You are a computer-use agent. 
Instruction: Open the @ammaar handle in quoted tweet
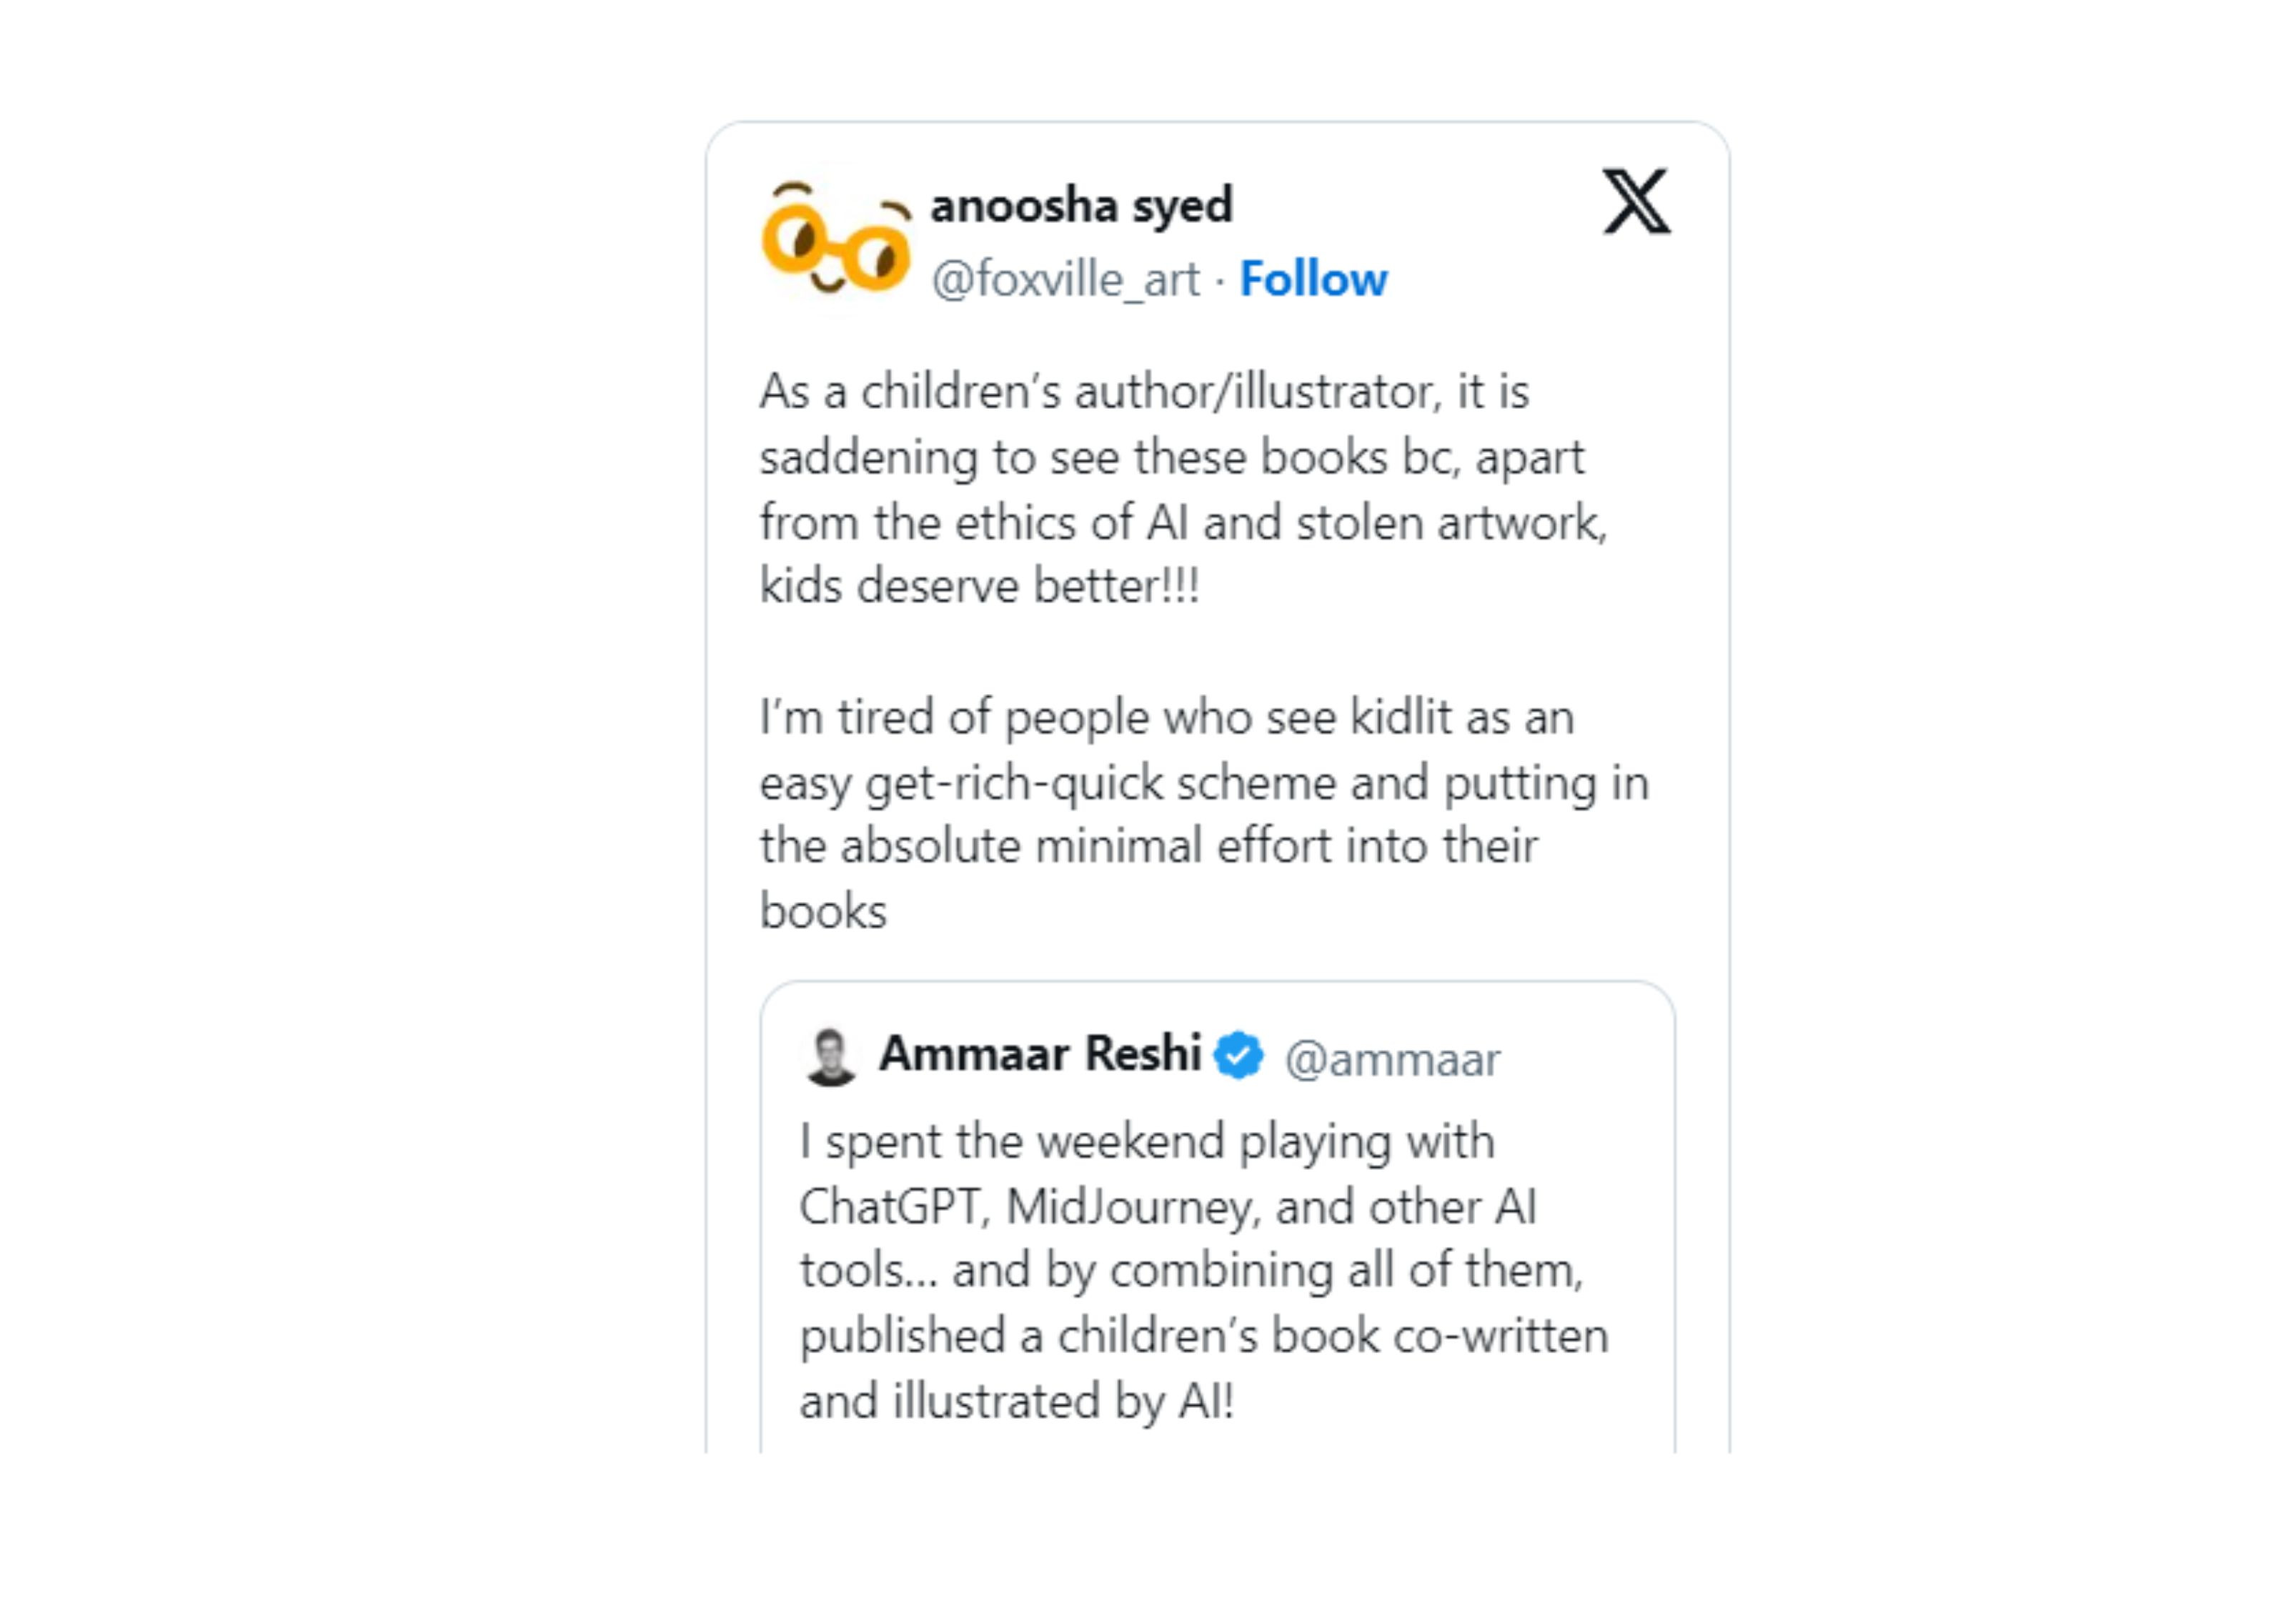pos(1392,1059)
